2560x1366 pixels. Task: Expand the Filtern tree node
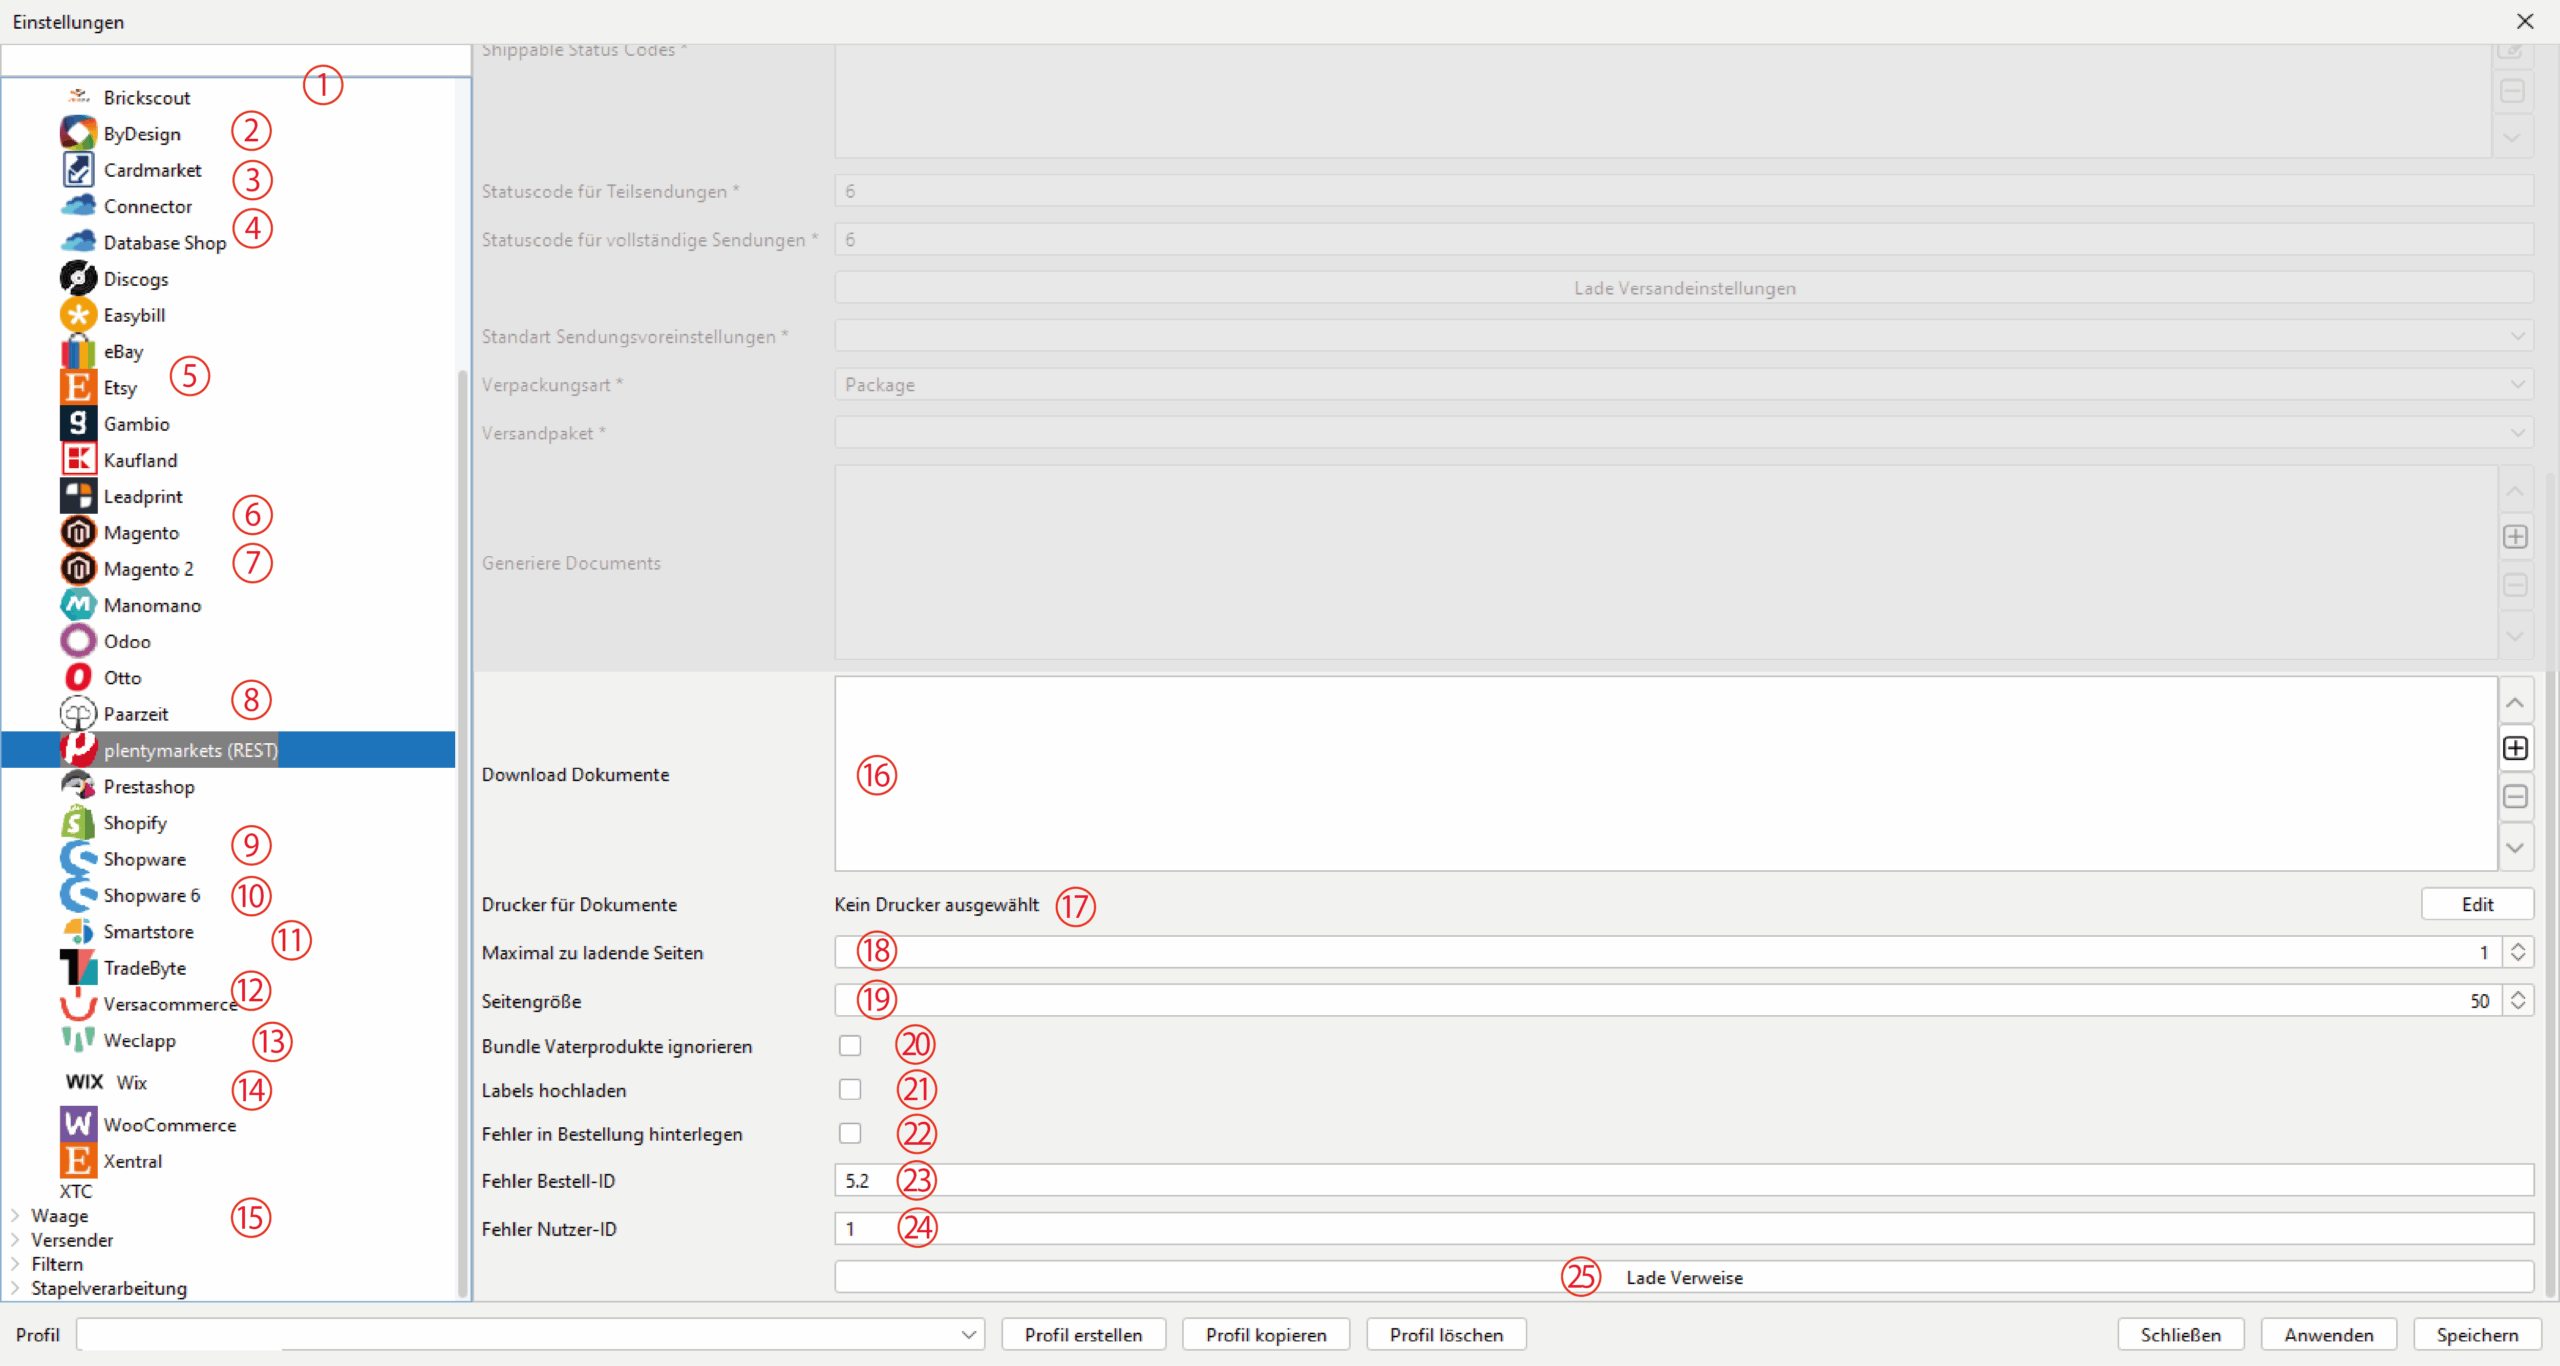(15, 1263)
